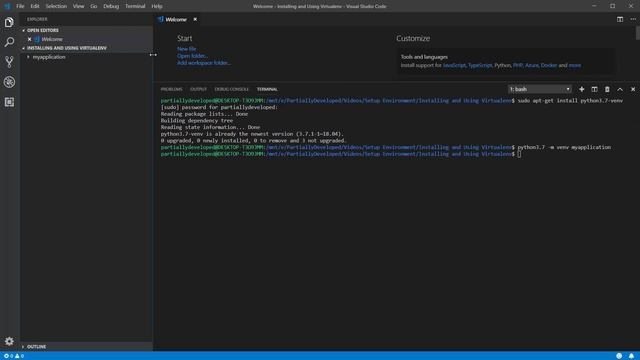Open the Manage gear settings menu

(9, 341)
